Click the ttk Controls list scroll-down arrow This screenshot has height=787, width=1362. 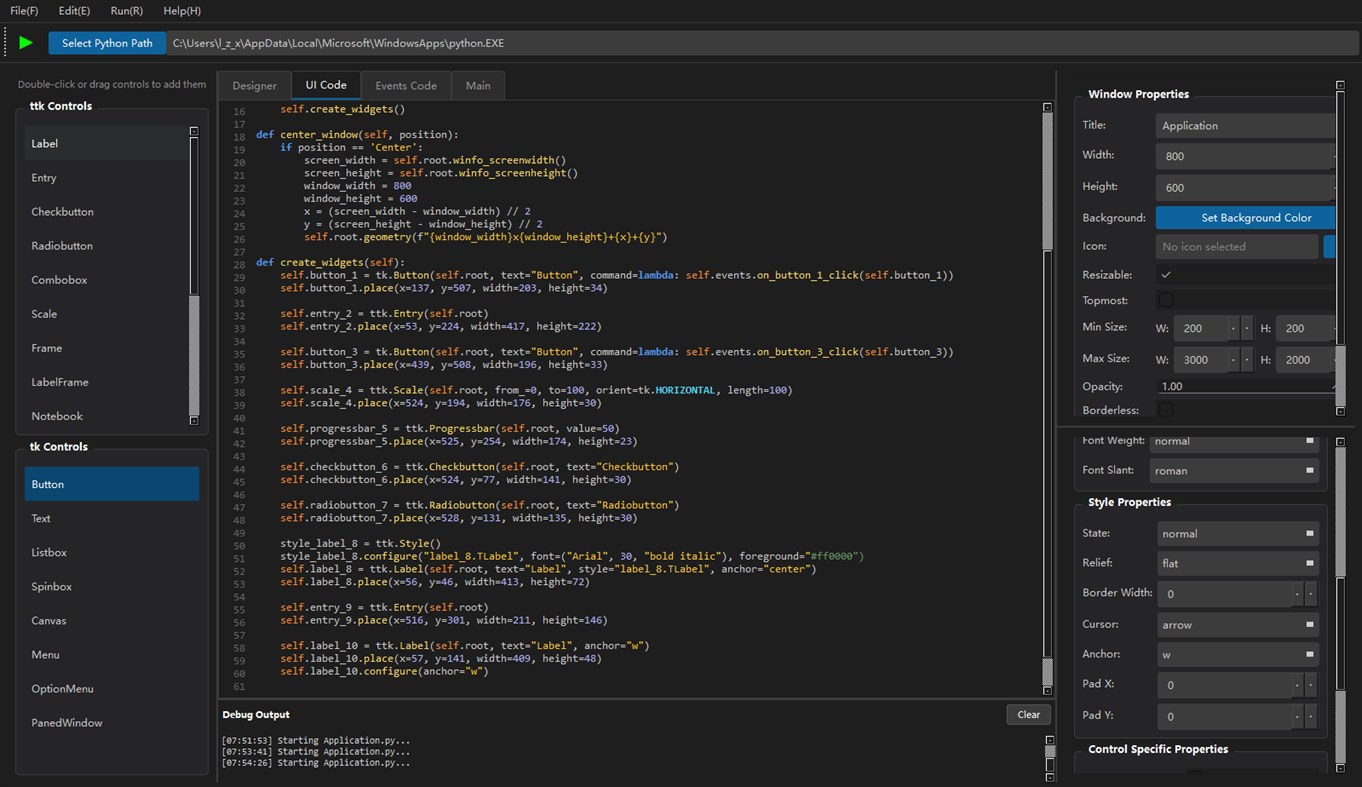[x=194, y=421]
